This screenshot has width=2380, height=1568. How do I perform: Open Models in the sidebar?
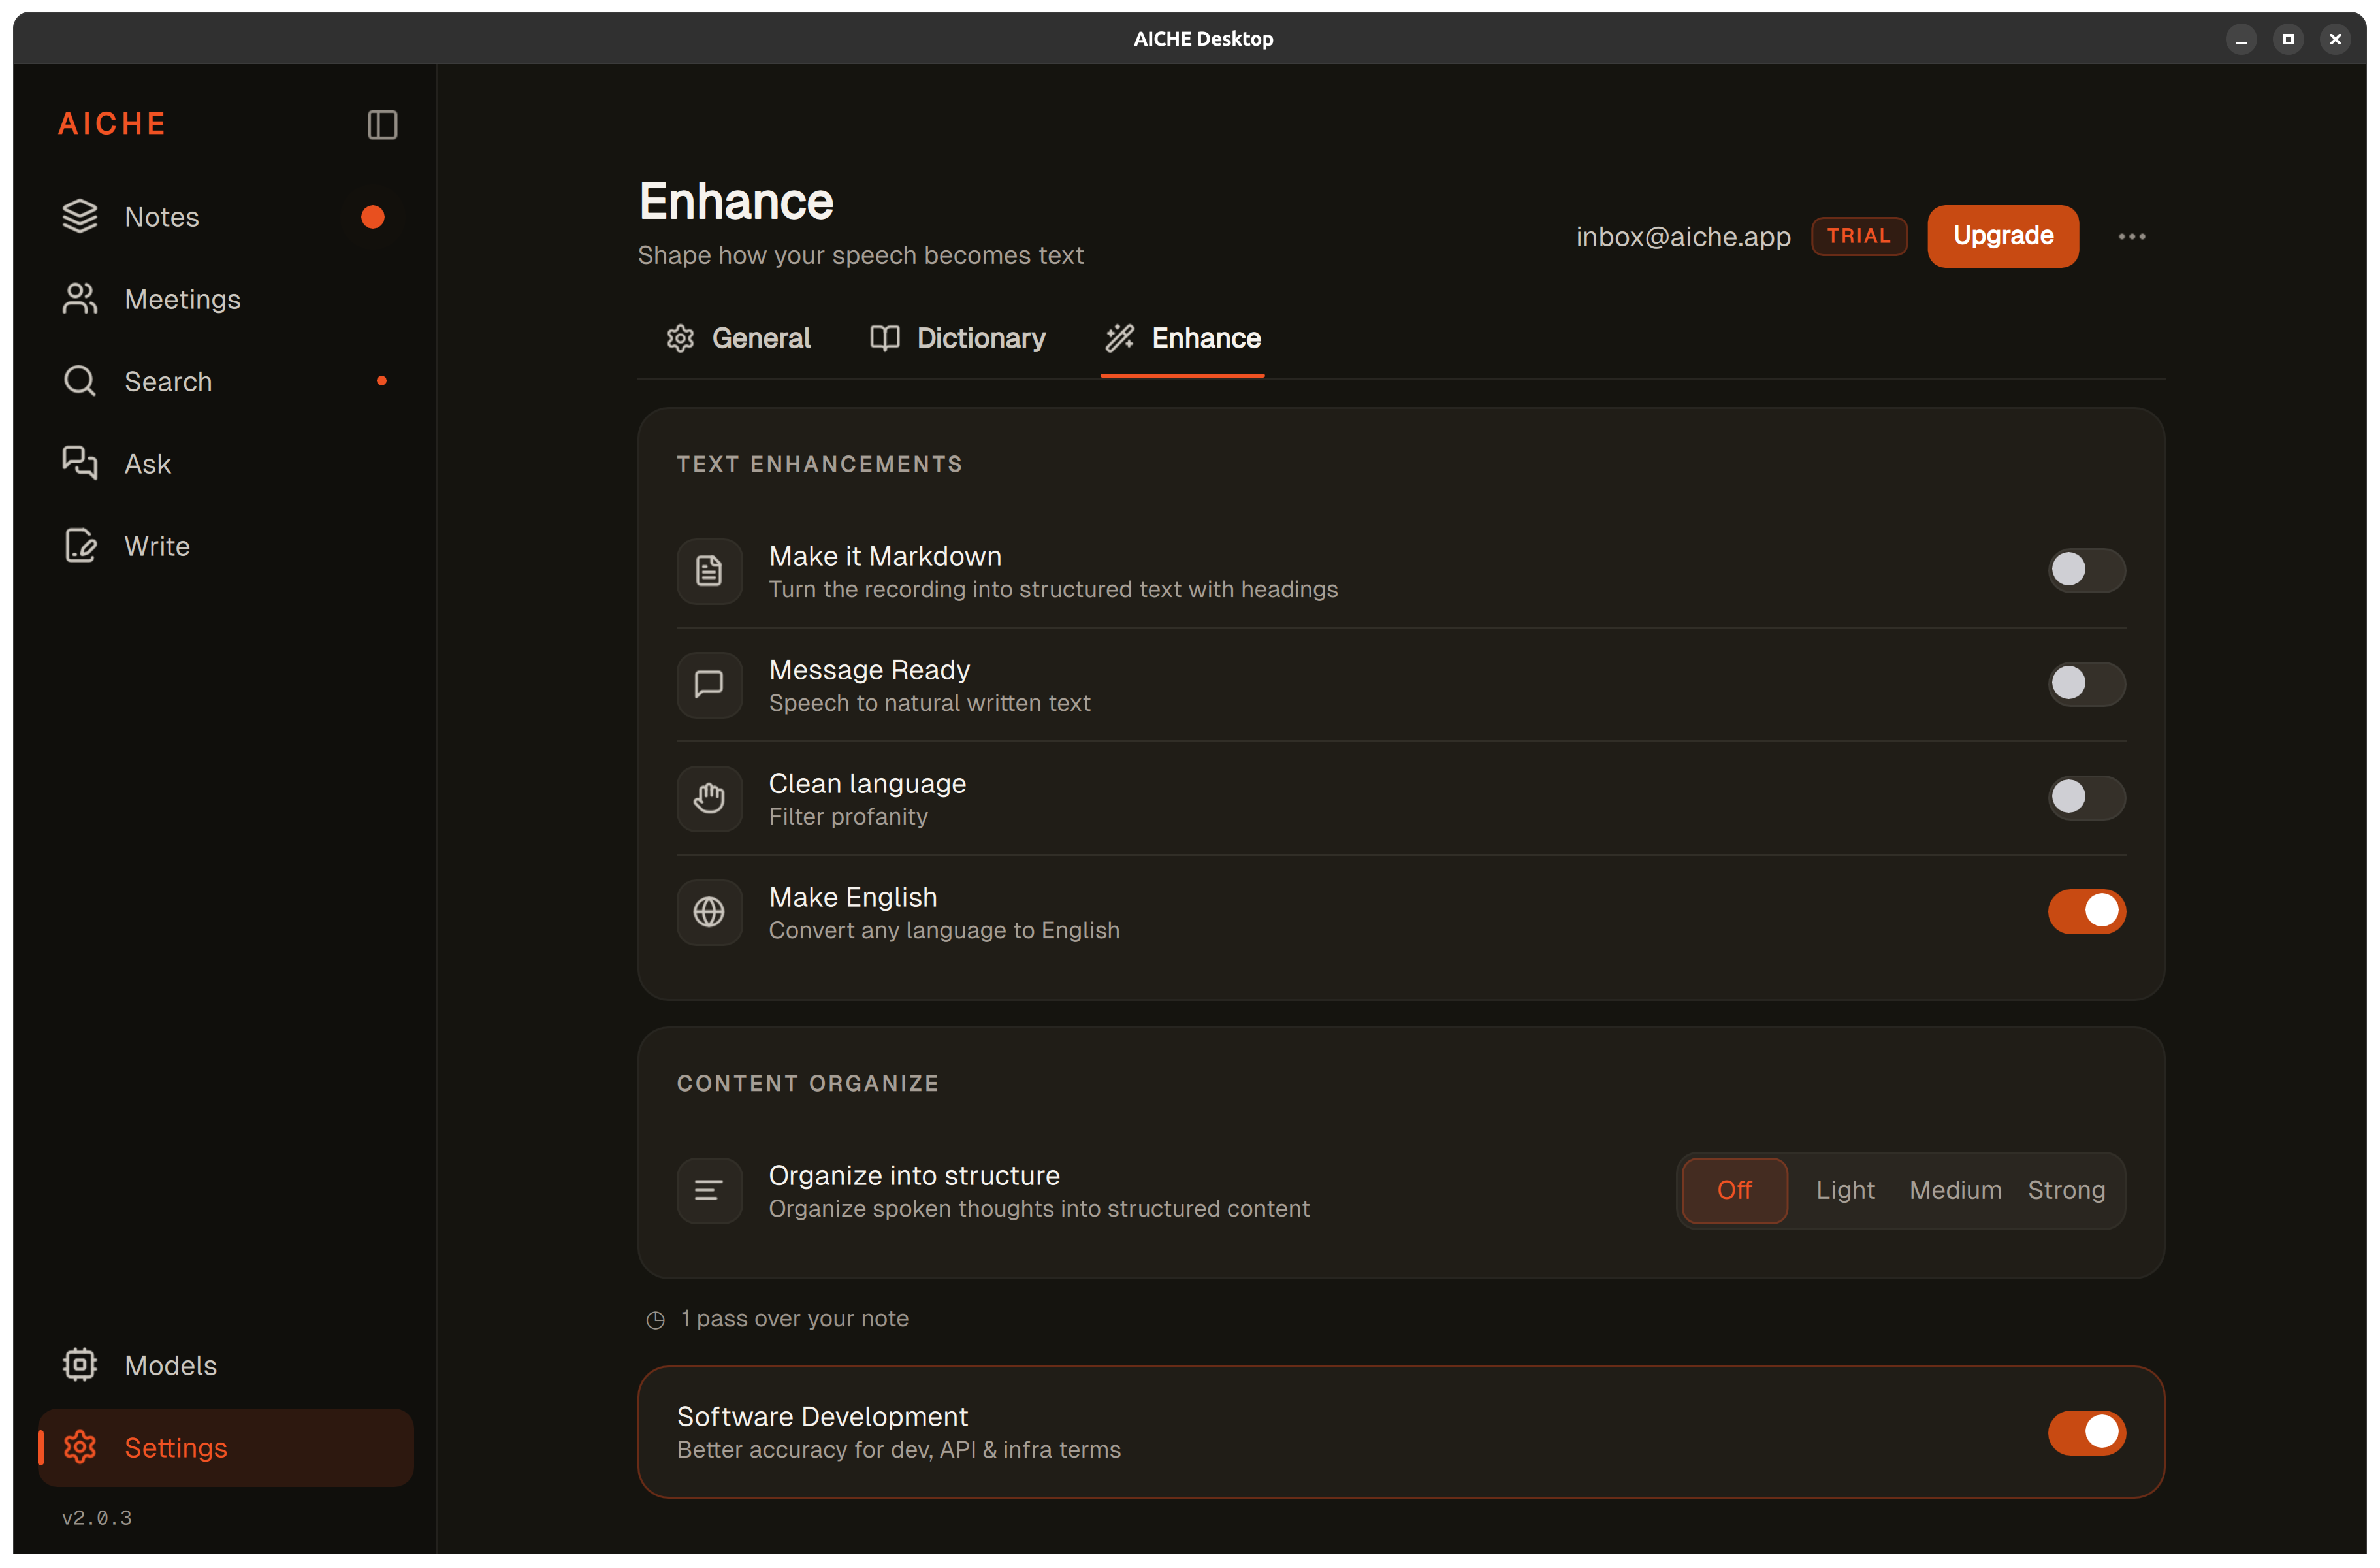pyautogui.click(x=226, y=1365)
